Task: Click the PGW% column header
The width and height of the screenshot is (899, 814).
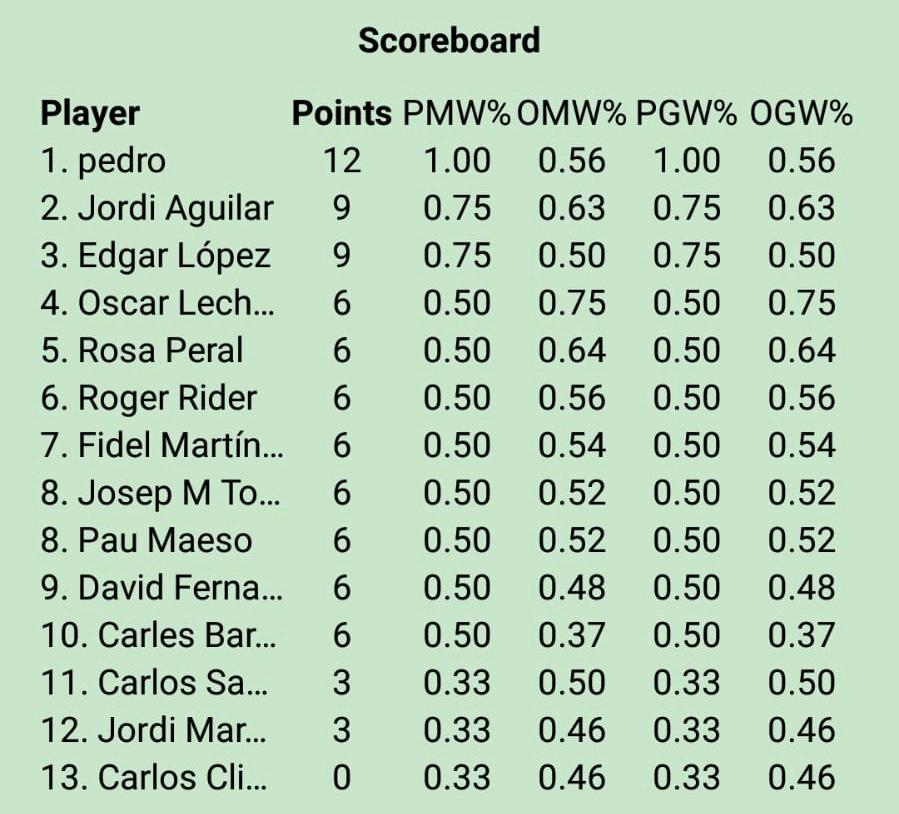Action: 686,114
